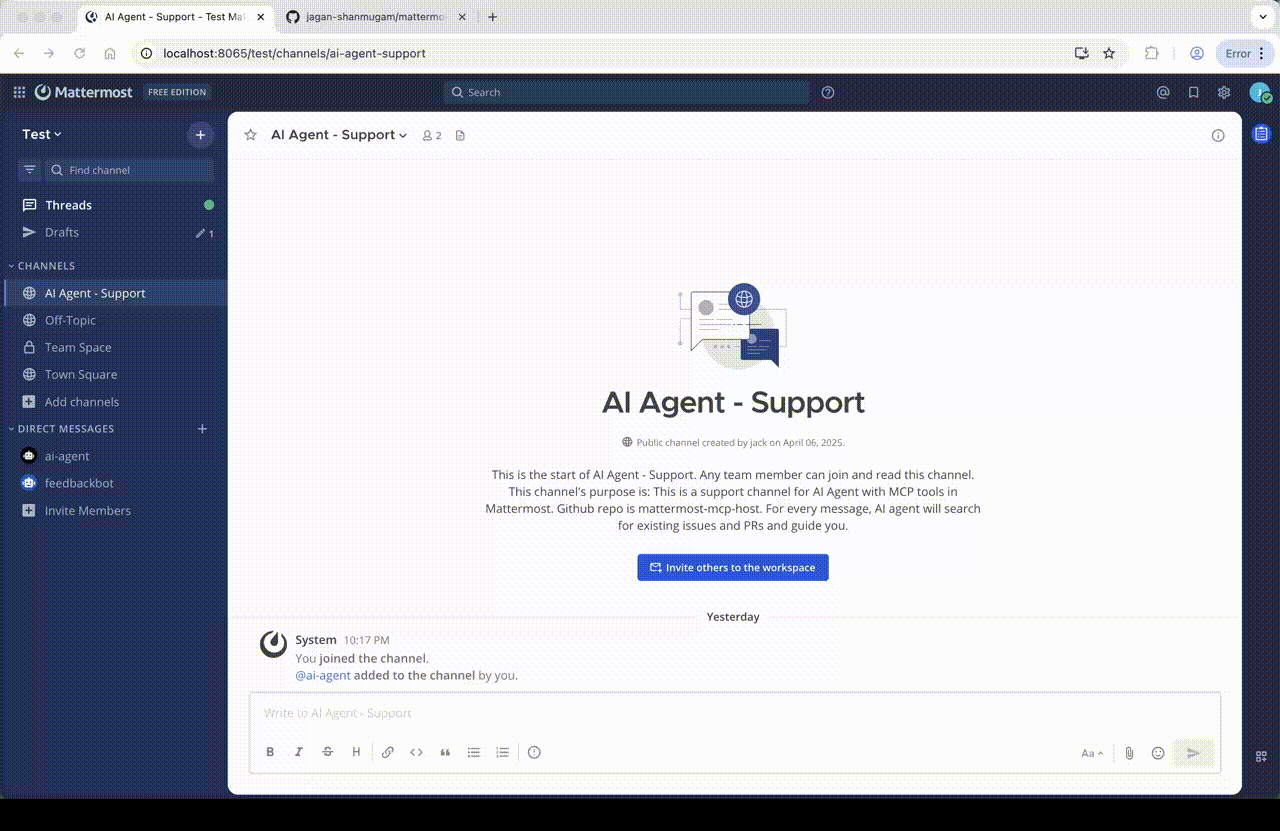Insert a bulleted list

pos(474,752)
